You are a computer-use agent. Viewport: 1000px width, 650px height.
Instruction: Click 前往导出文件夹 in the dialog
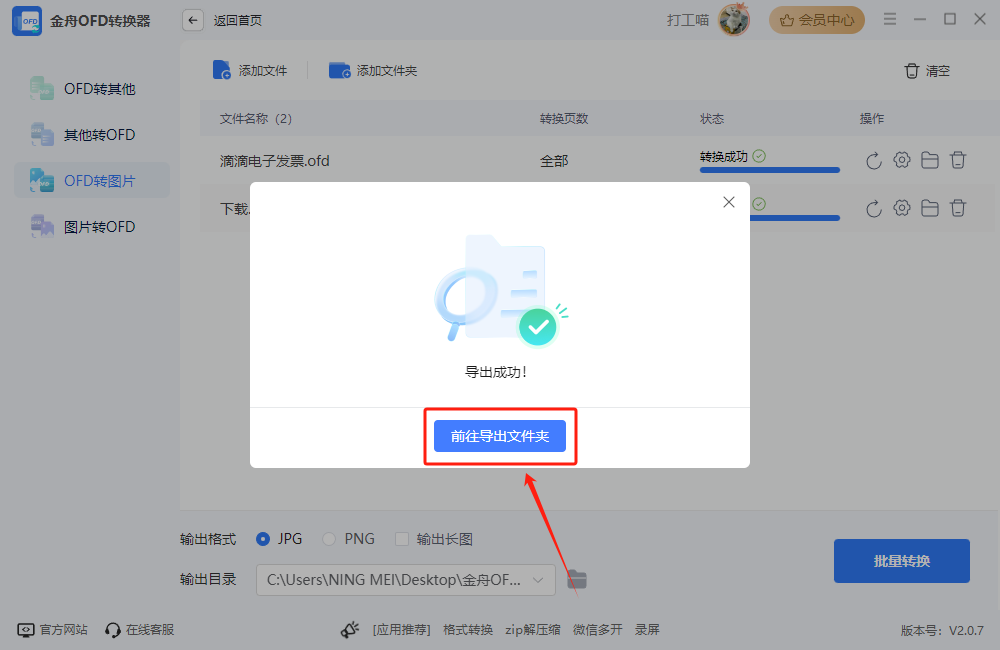(500, 437)
